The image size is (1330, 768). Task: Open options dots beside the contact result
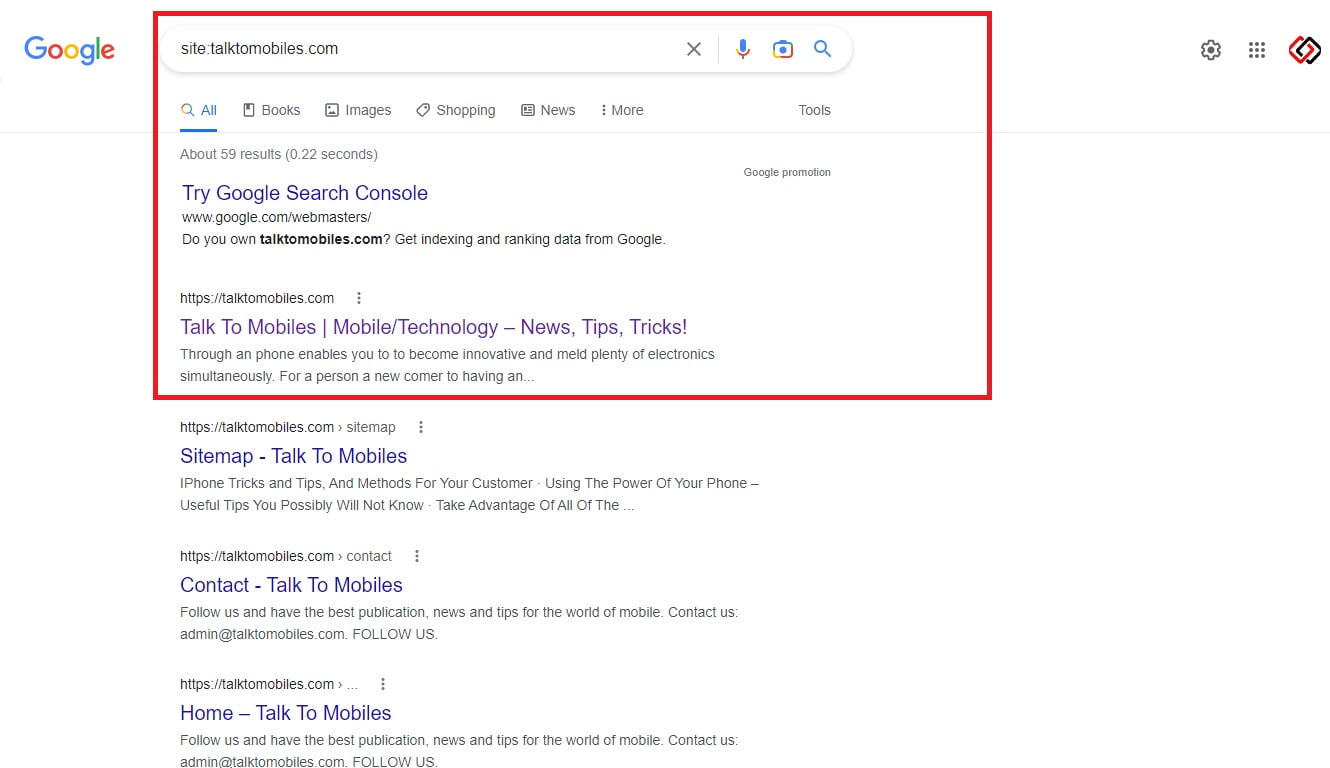(417, 556)
